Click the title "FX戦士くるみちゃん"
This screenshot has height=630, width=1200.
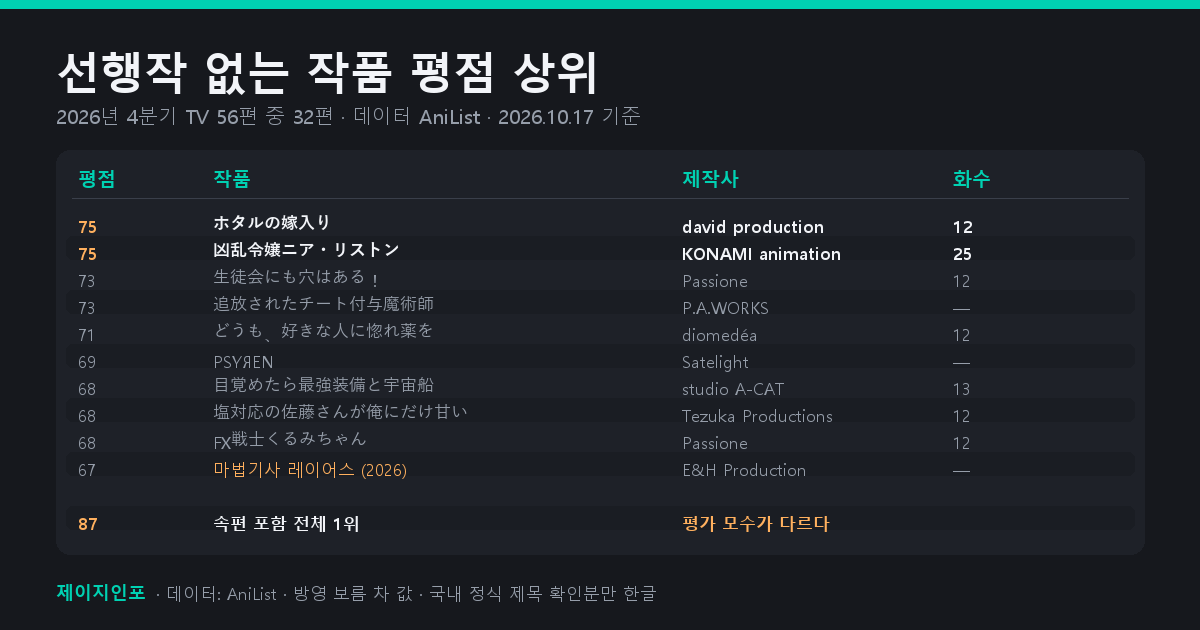(x=290, y=439)
